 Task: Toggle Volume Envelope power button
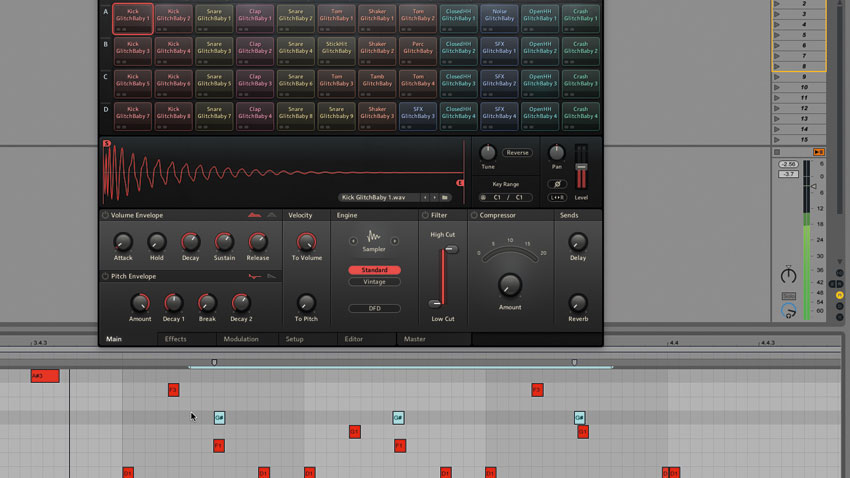coord(105,215)
